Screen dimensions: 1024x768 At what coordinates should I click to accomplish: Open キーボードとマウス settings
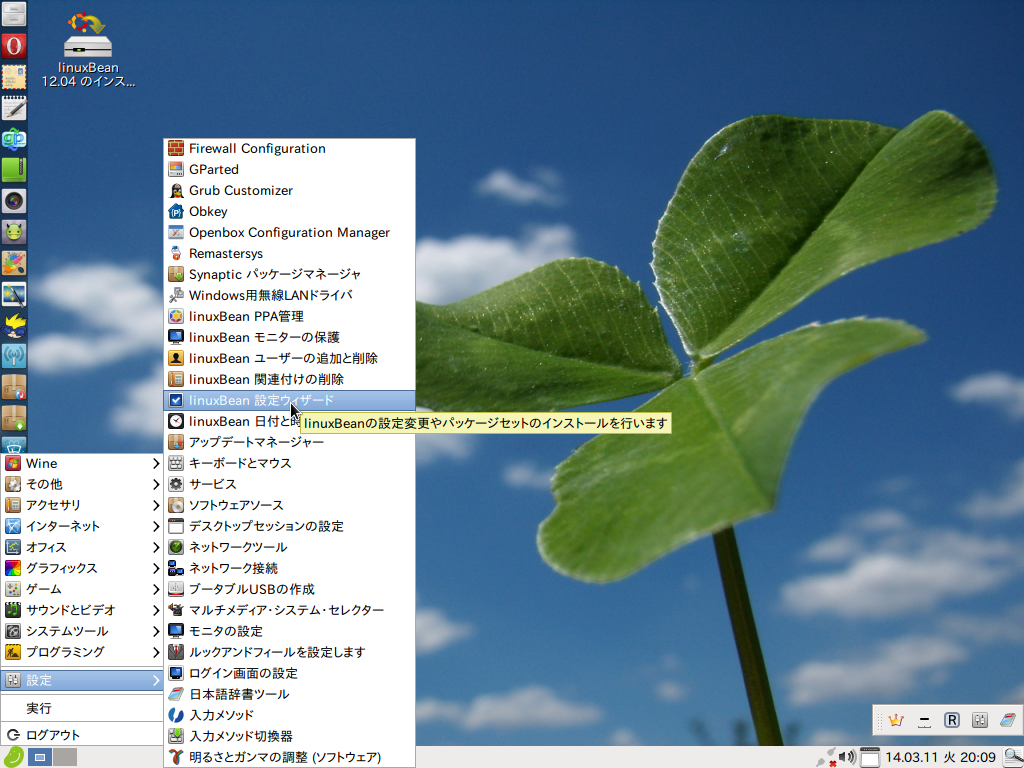[x=289, y=463]
